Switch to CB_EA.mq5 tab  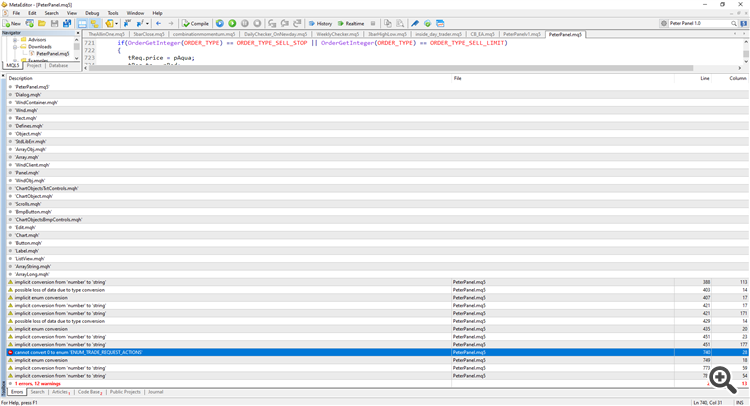(x=482, y=34)
